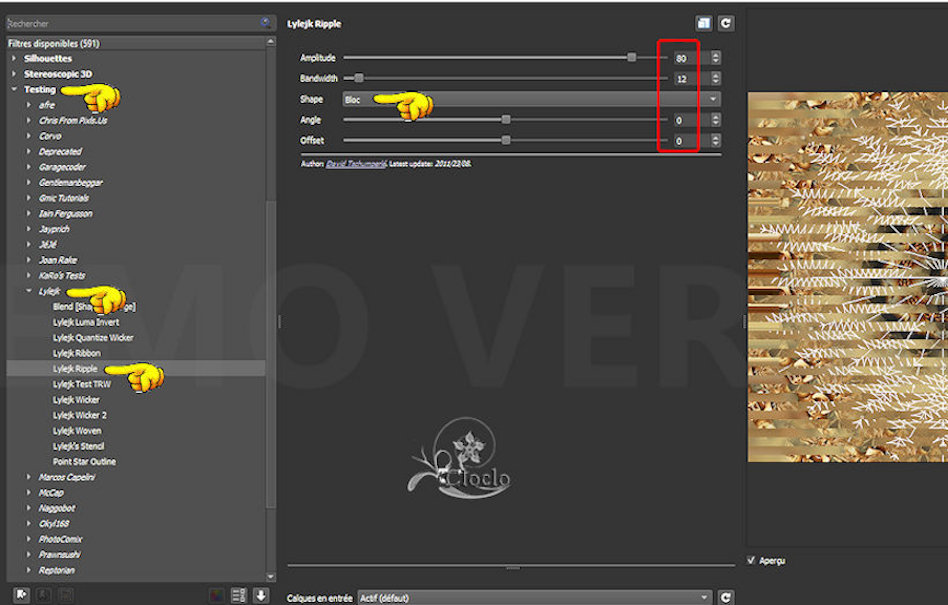Collapse the Testing filter category
Viewport: 948px width, 605px height.
click(14, 90)
